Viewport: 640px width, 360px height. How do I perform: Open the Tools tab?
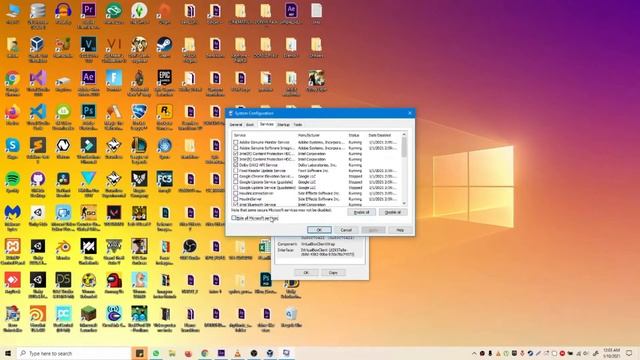298,124
